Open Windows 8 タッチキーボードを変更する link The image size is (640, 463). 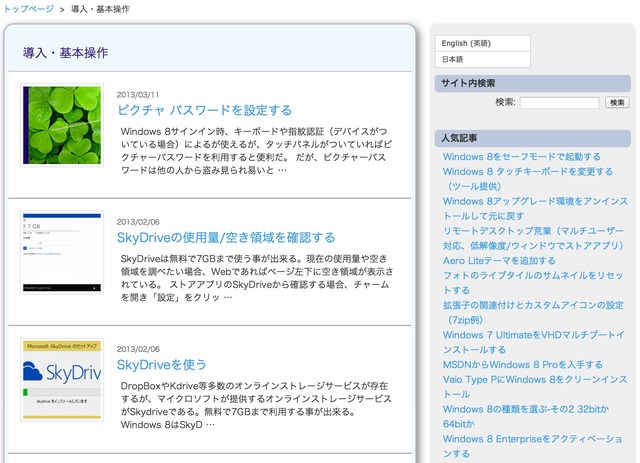(528, 171)
